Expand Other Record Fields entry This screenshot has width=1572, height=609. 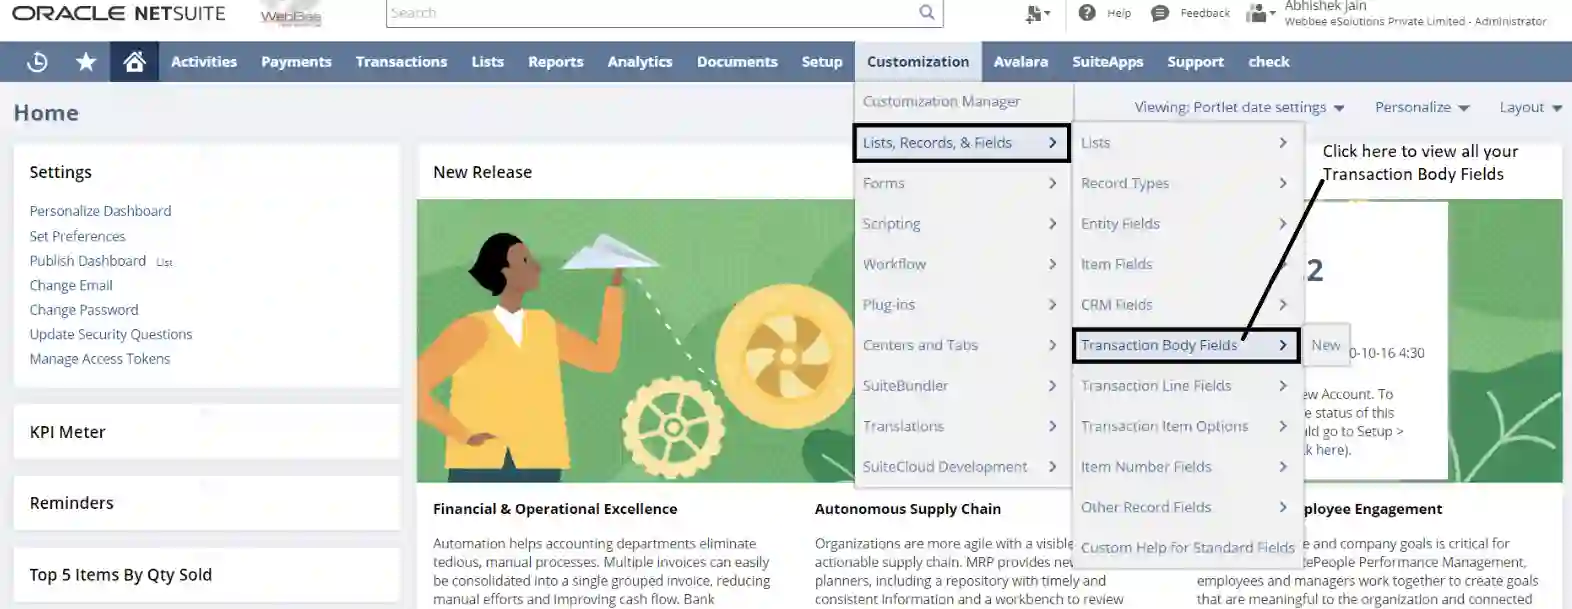(x=1188, y=507)
